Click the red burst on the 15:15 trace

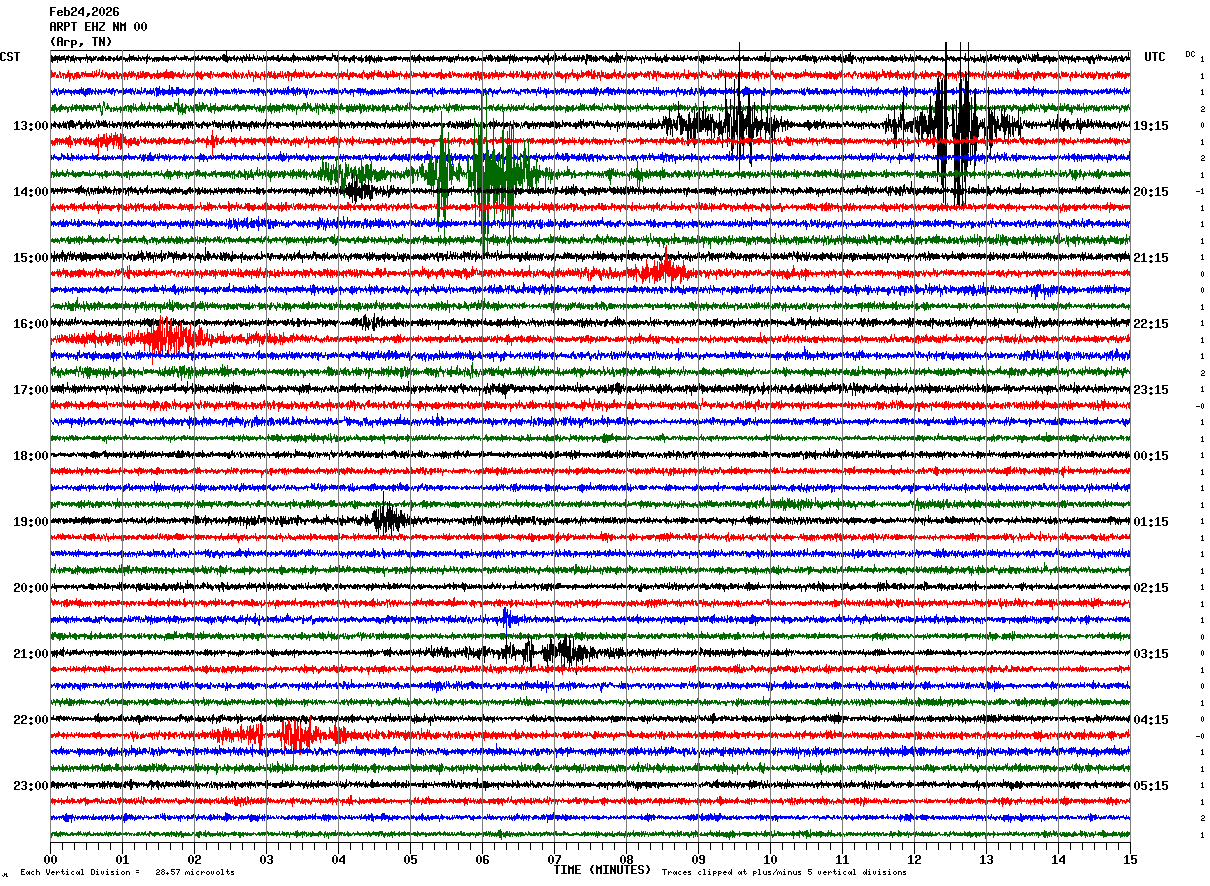pyautogui.click(x=662, y=271)
